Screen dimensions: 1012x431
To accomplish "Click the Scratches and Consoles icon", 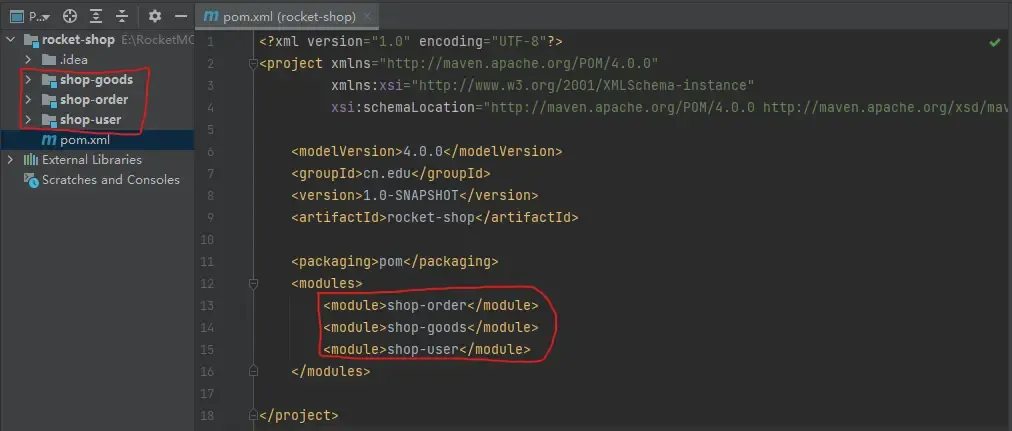I will (31, 180).
